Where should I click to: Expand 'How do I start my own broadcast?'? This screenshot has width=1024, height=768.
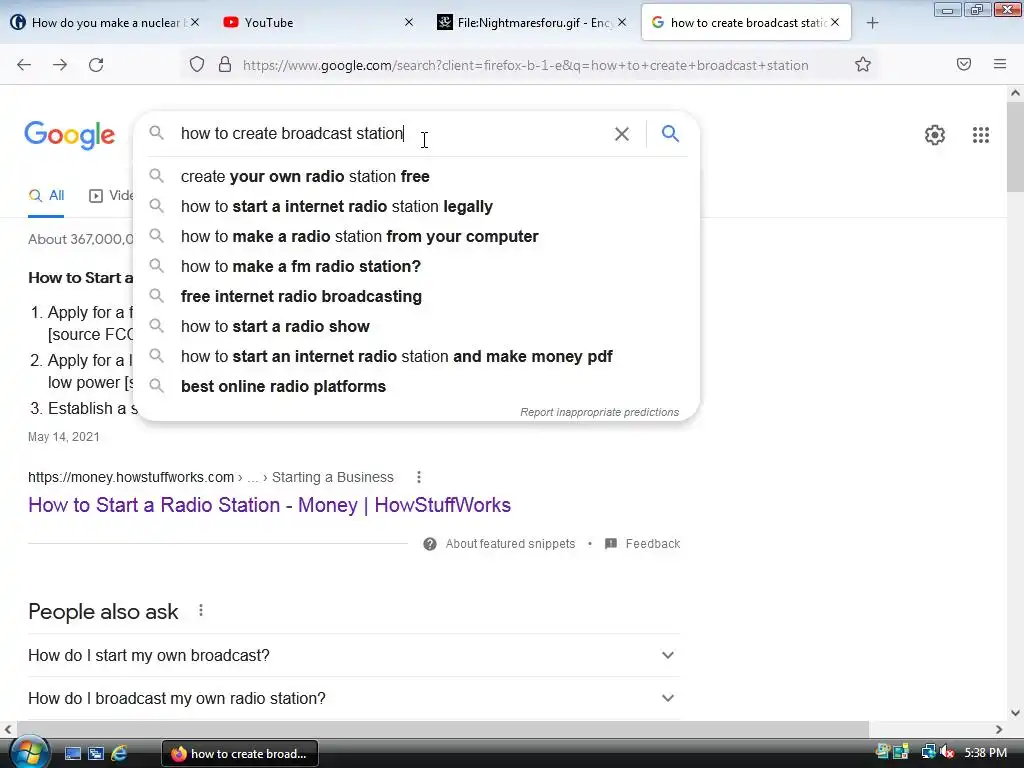coord(354,655)
